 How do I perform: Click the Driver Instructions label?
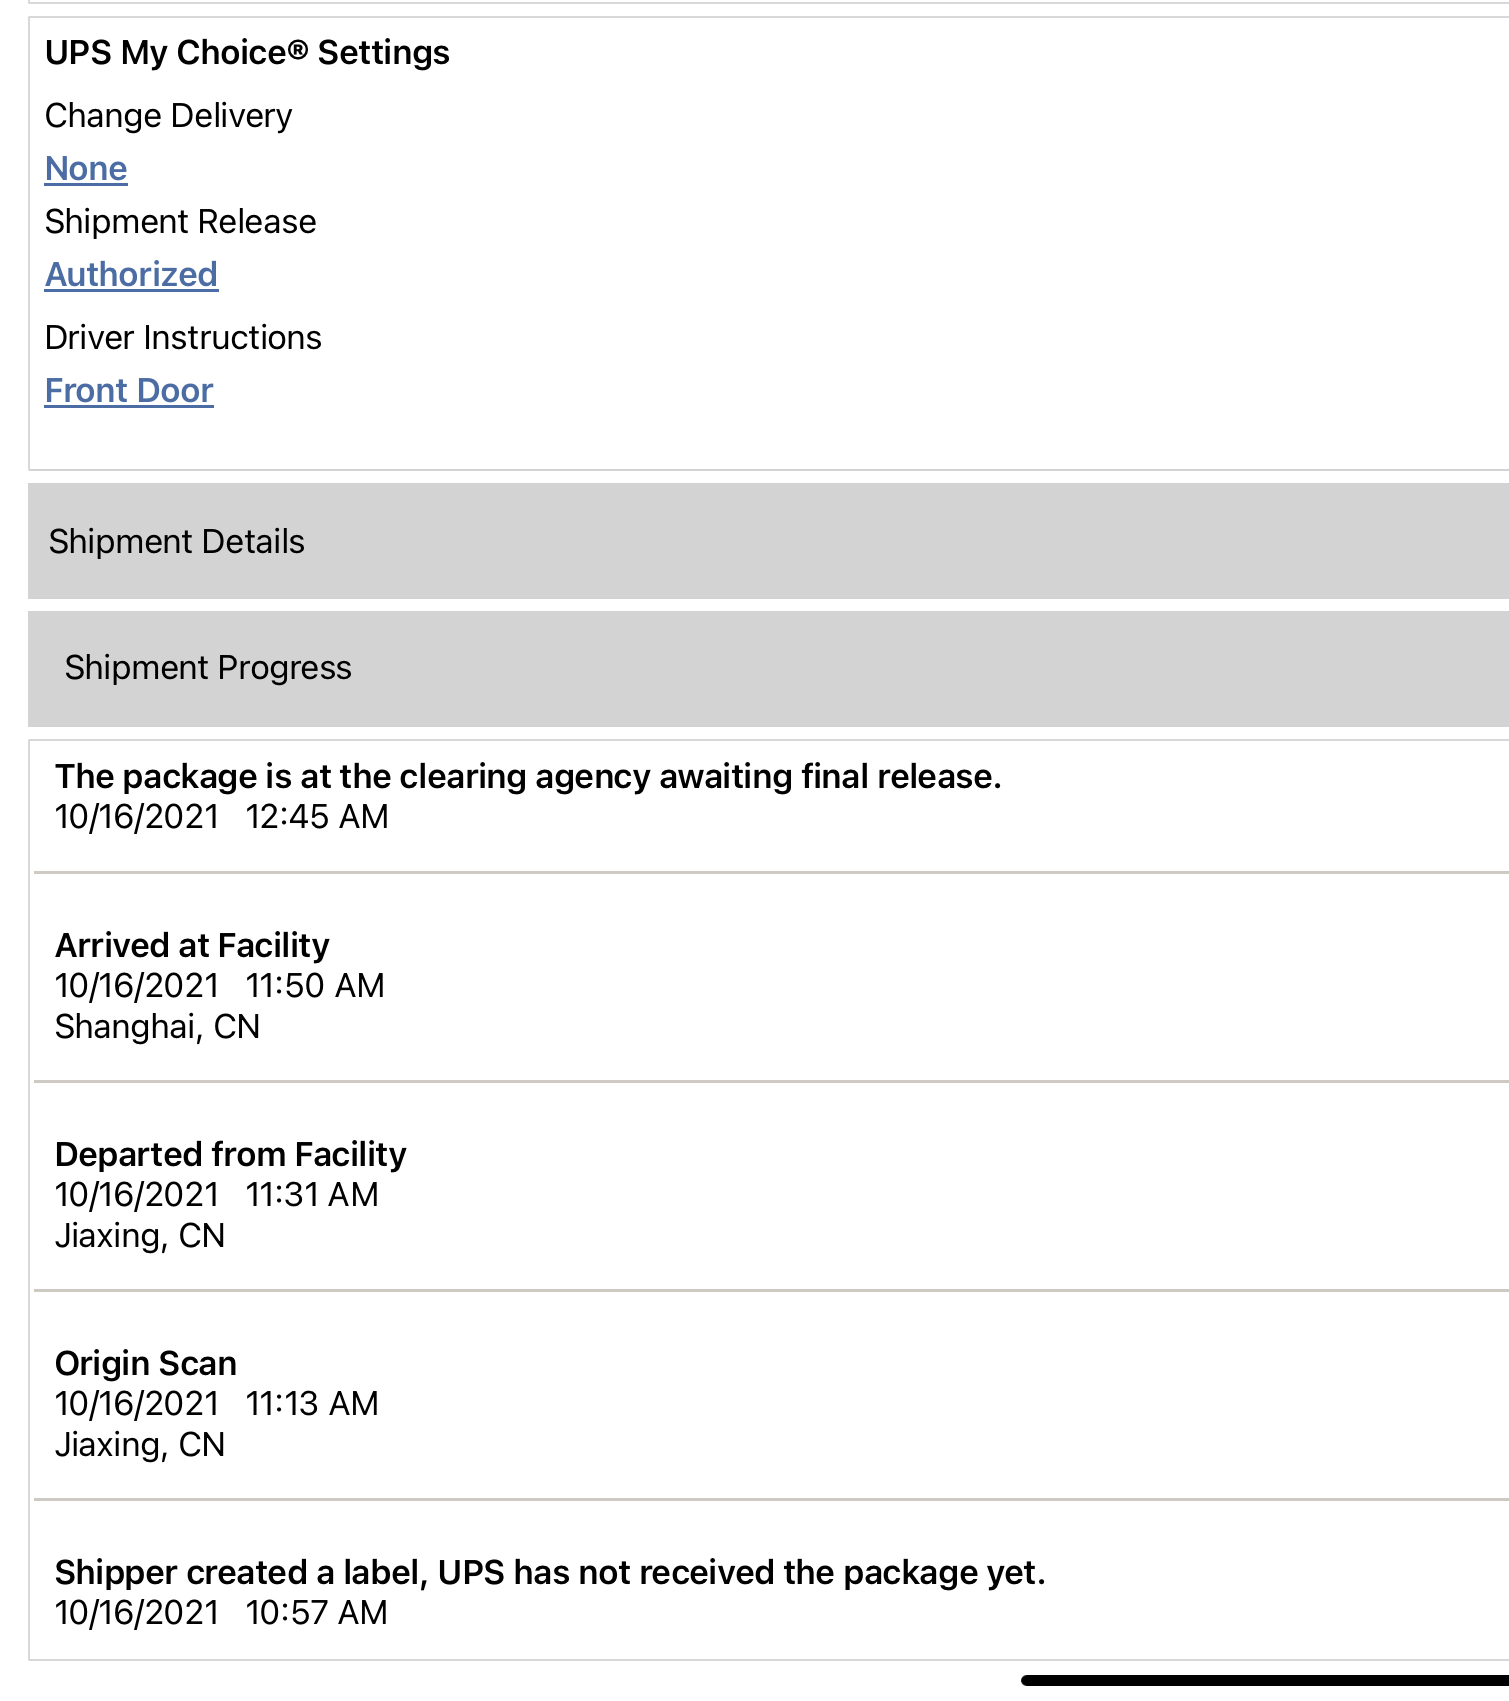pyautogui.click(x=183, y=338)
